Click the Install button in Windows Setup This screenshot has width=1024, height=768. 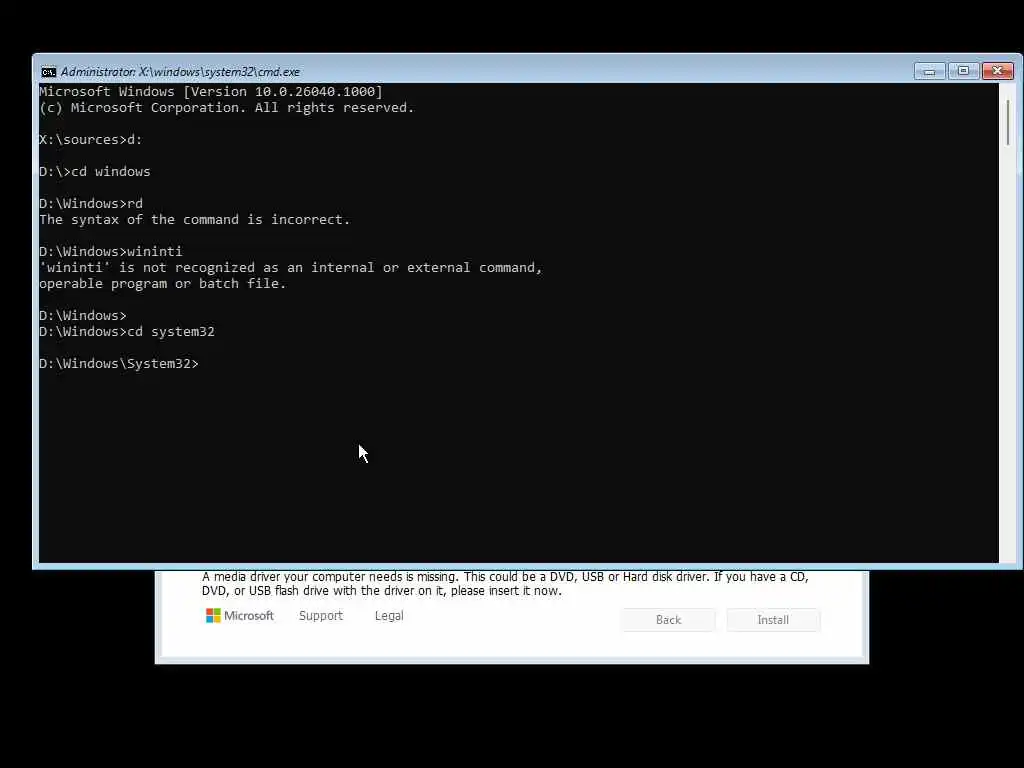[773, 620]
